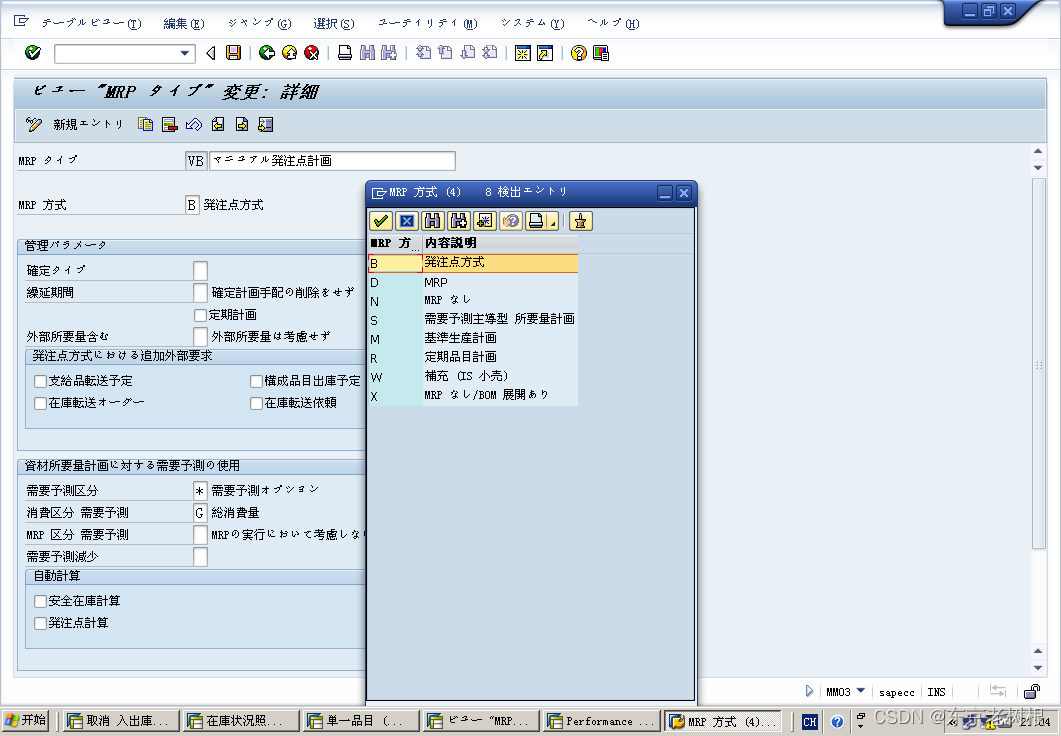Click the First Page icon

[424, 53]
